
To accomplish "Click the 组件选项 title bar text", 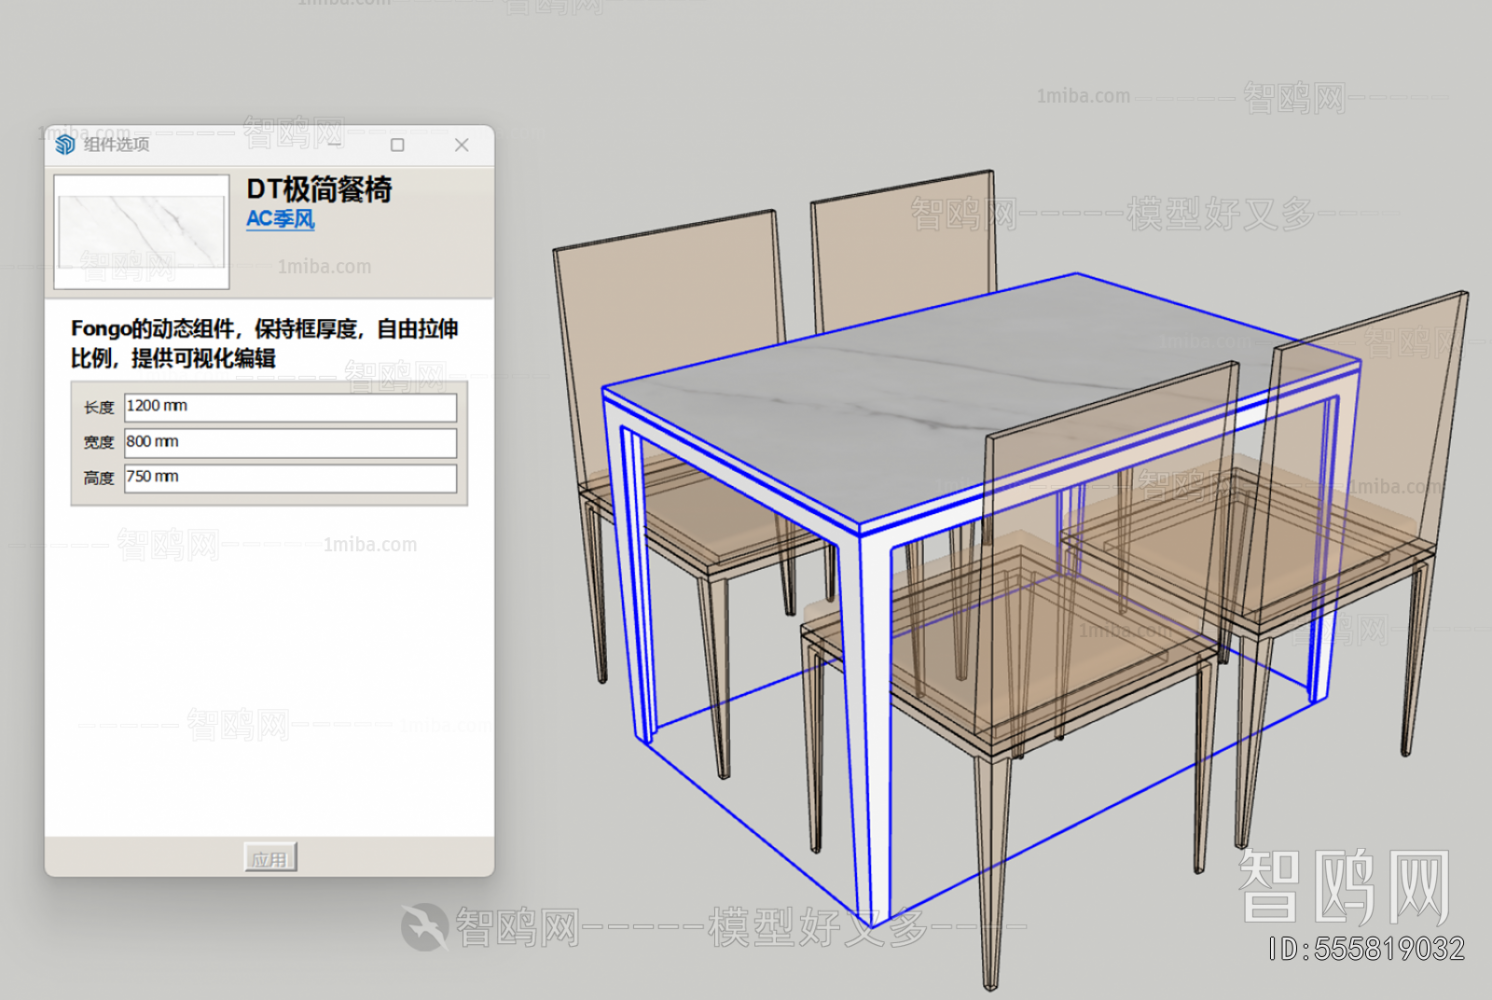I will [120, 144].
